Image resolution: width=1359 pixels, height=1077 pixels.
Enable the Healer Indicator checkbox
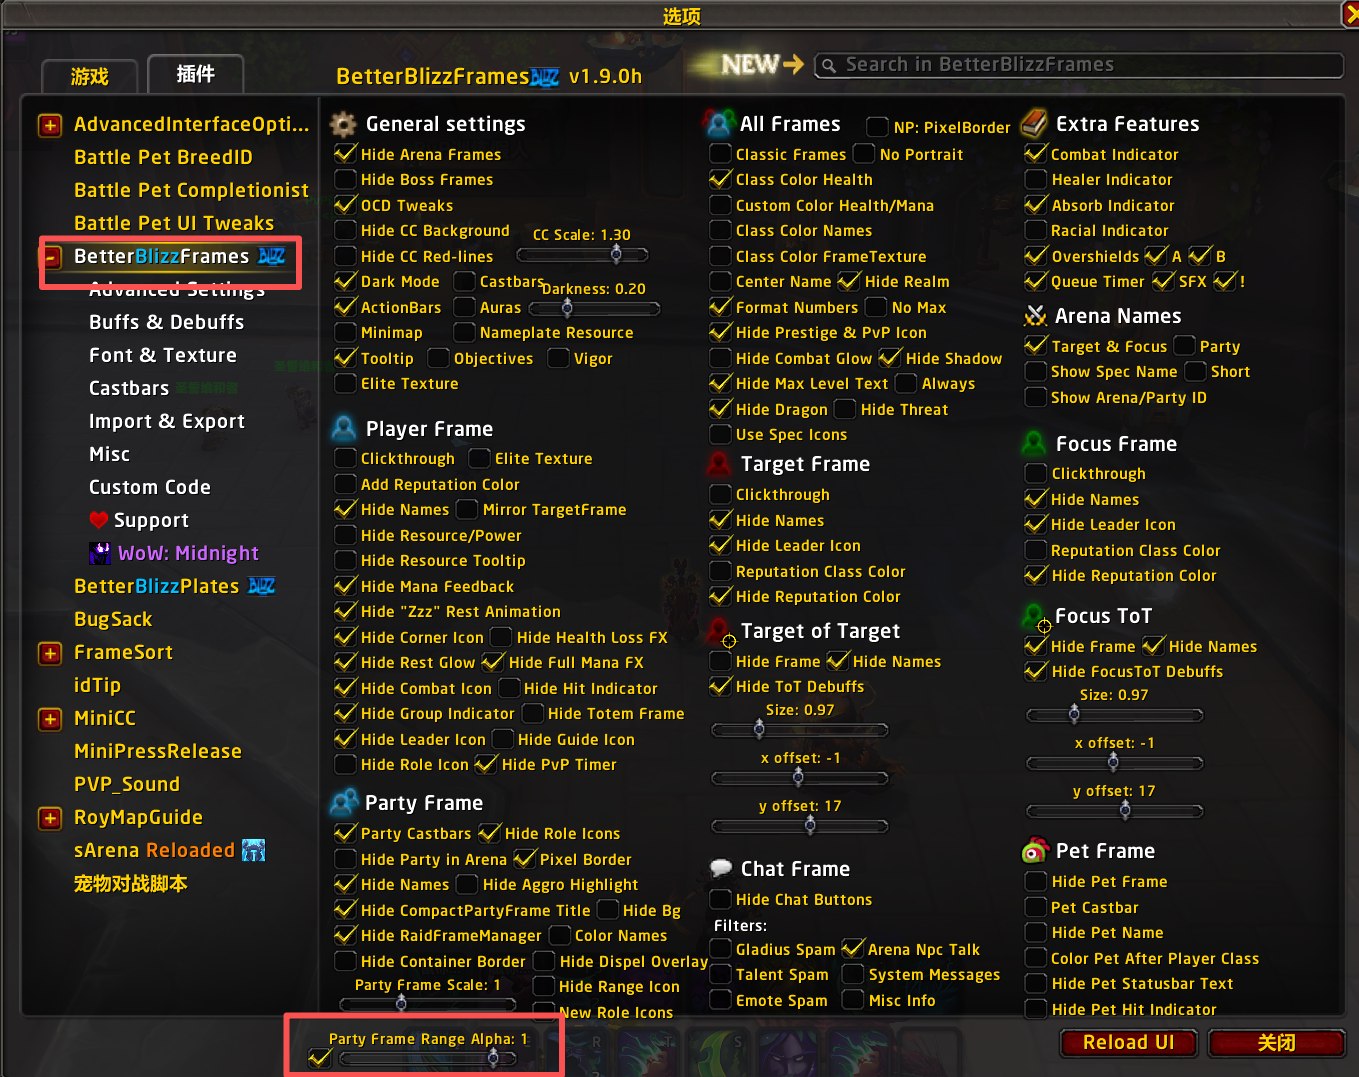1036,179
